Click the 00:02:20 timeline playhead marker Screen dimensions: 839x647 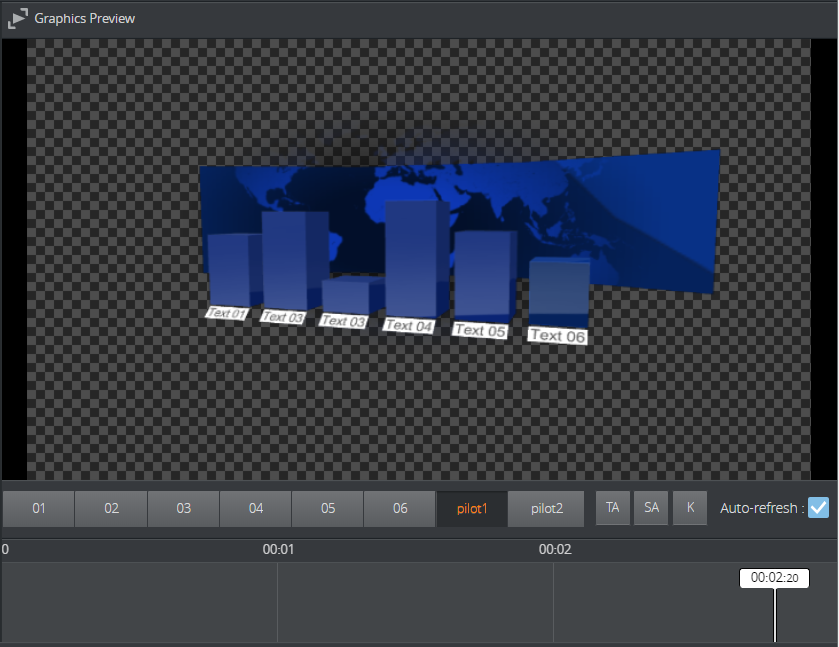coord(774,578)
